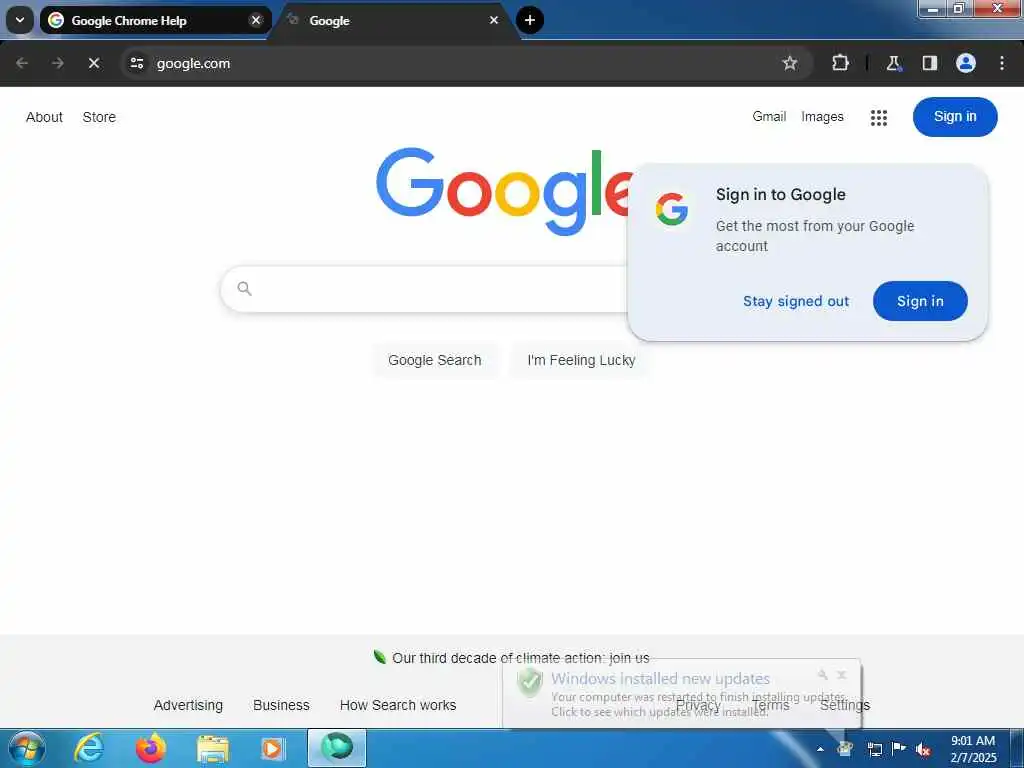
Task: Open the Store link
Action: point(99,117)
